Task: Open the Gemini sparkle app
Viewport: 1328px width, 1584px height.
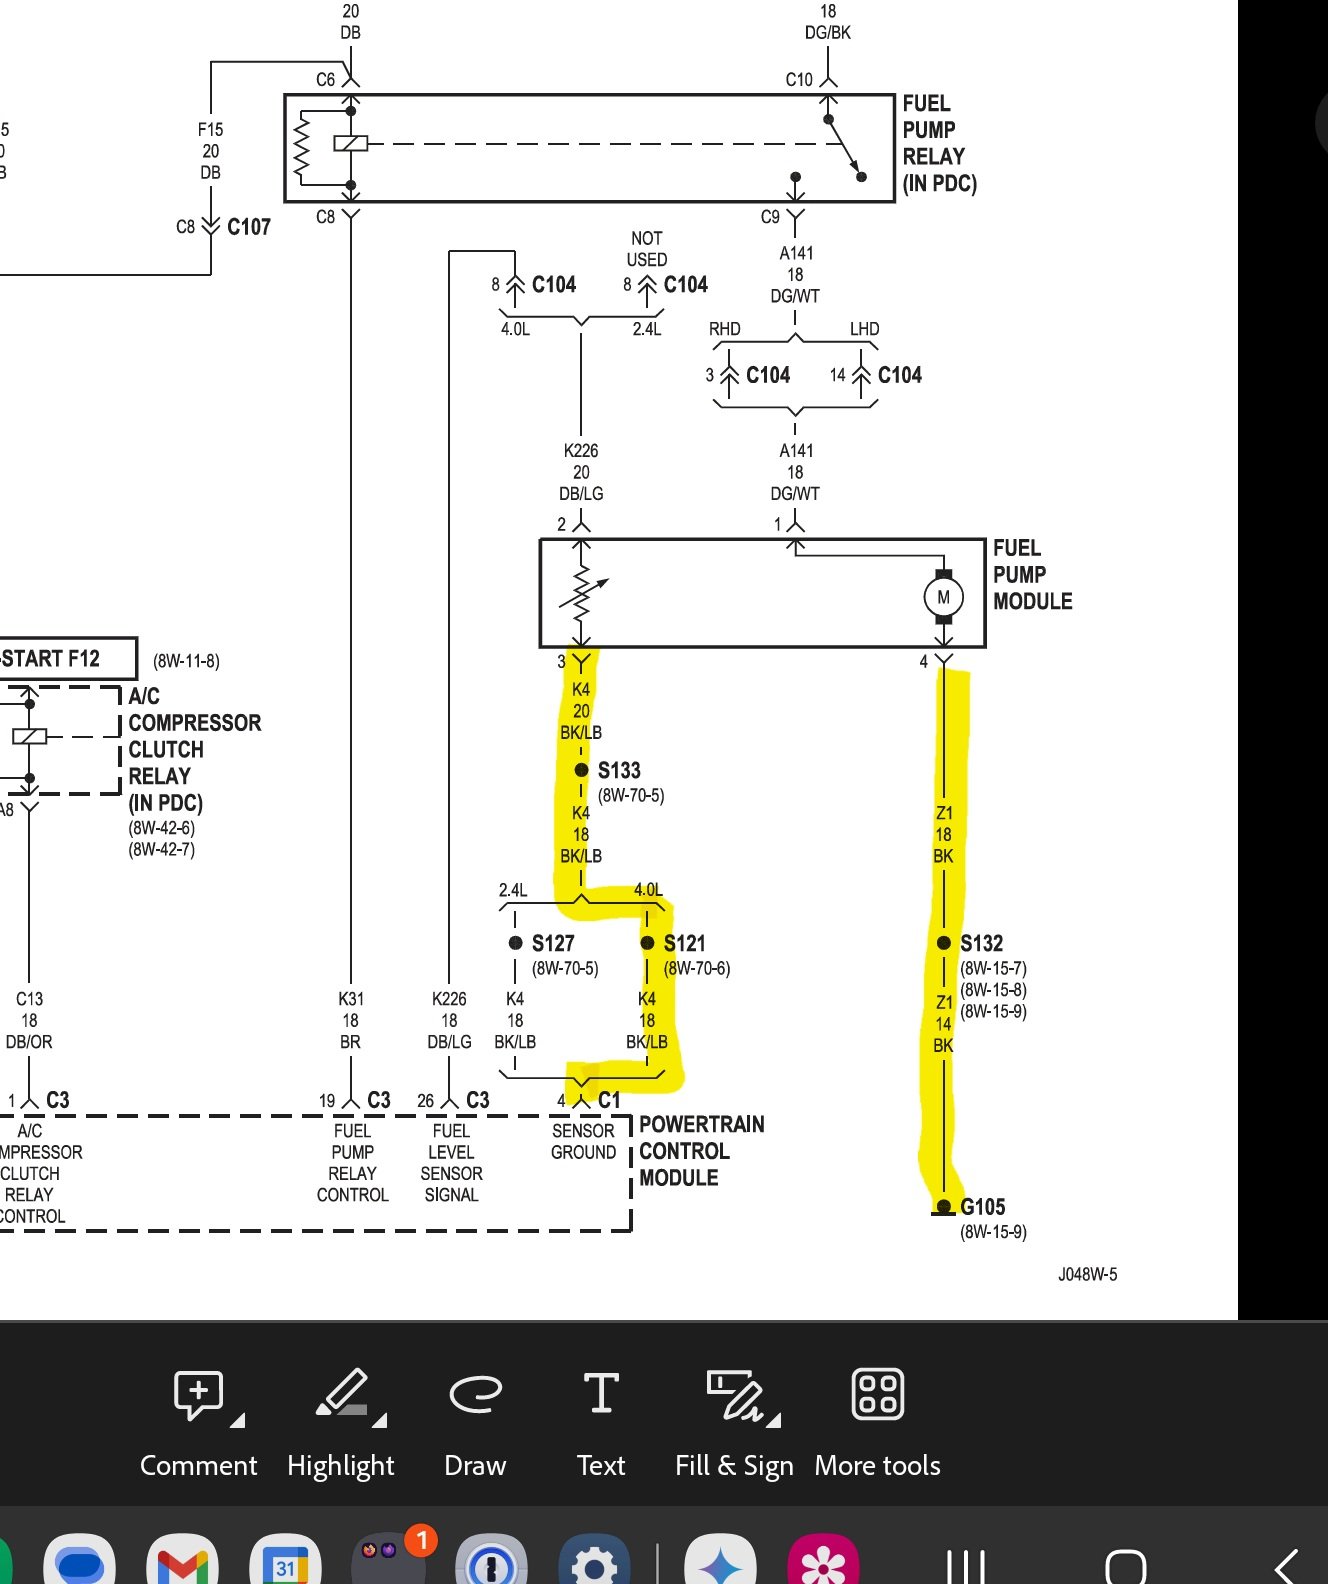Action: click(720, 1564)
